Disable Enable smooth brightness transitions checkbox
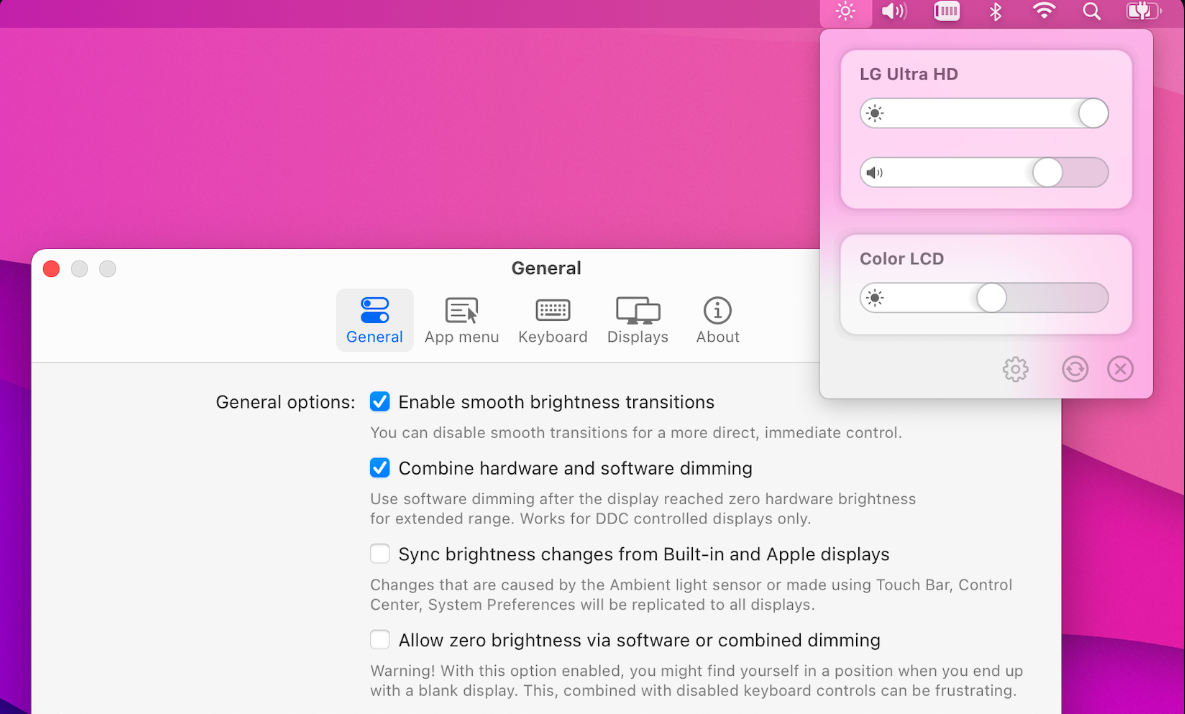This screenshot has width=1185, height=714. click(380, 402)
